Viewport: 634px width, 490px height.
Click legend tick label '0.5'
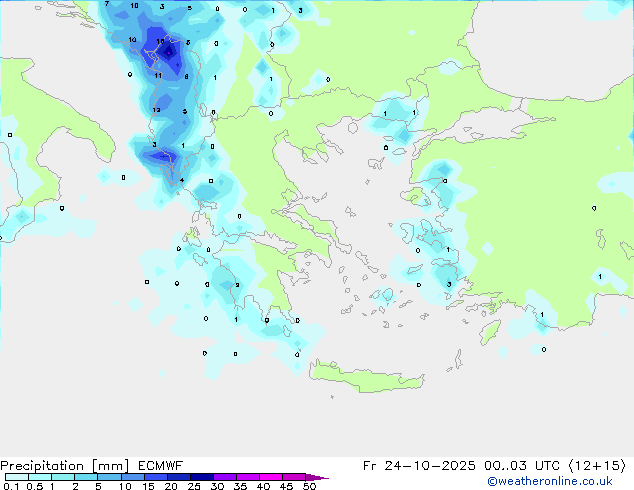tap(35, 486)
